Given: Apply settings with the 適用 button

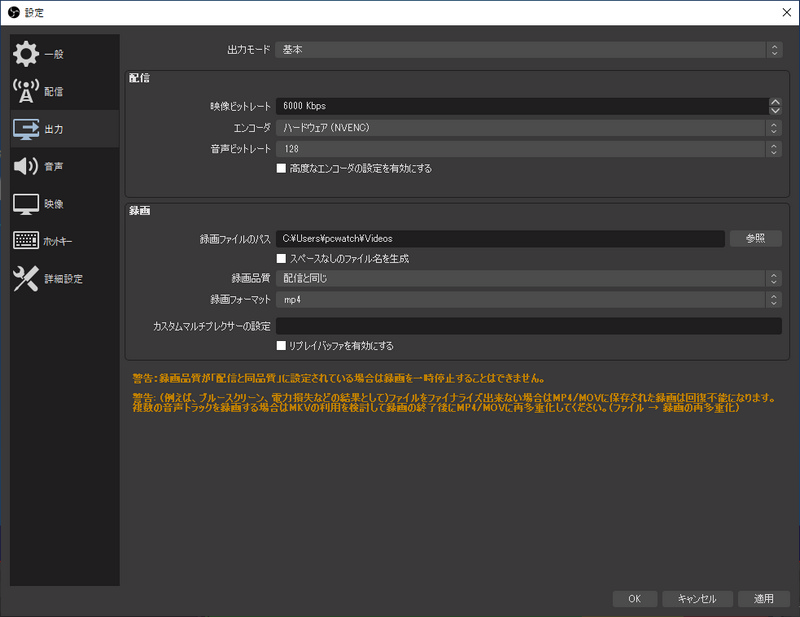Looking at the screenshot, I should point(764,599).
